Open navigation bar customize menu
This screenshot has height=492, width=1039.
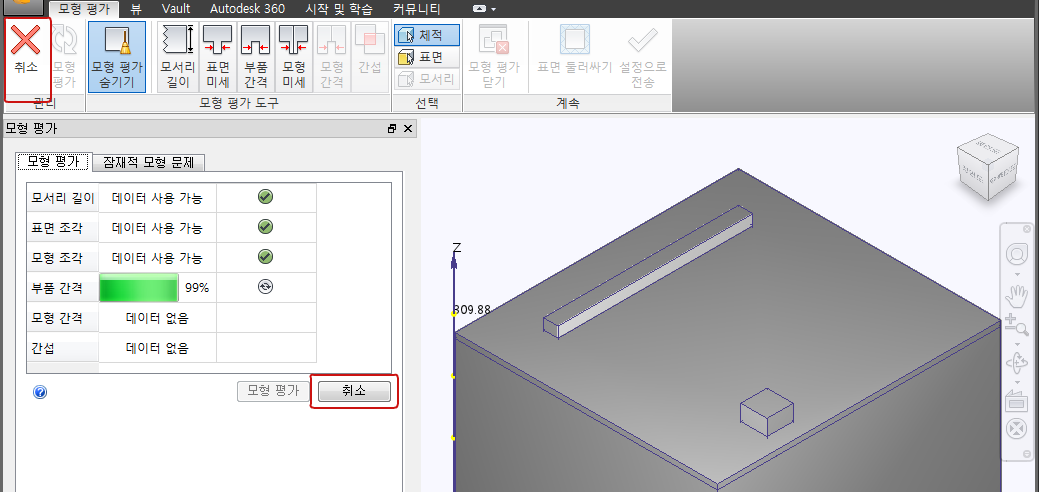[x=1026, y=454]
